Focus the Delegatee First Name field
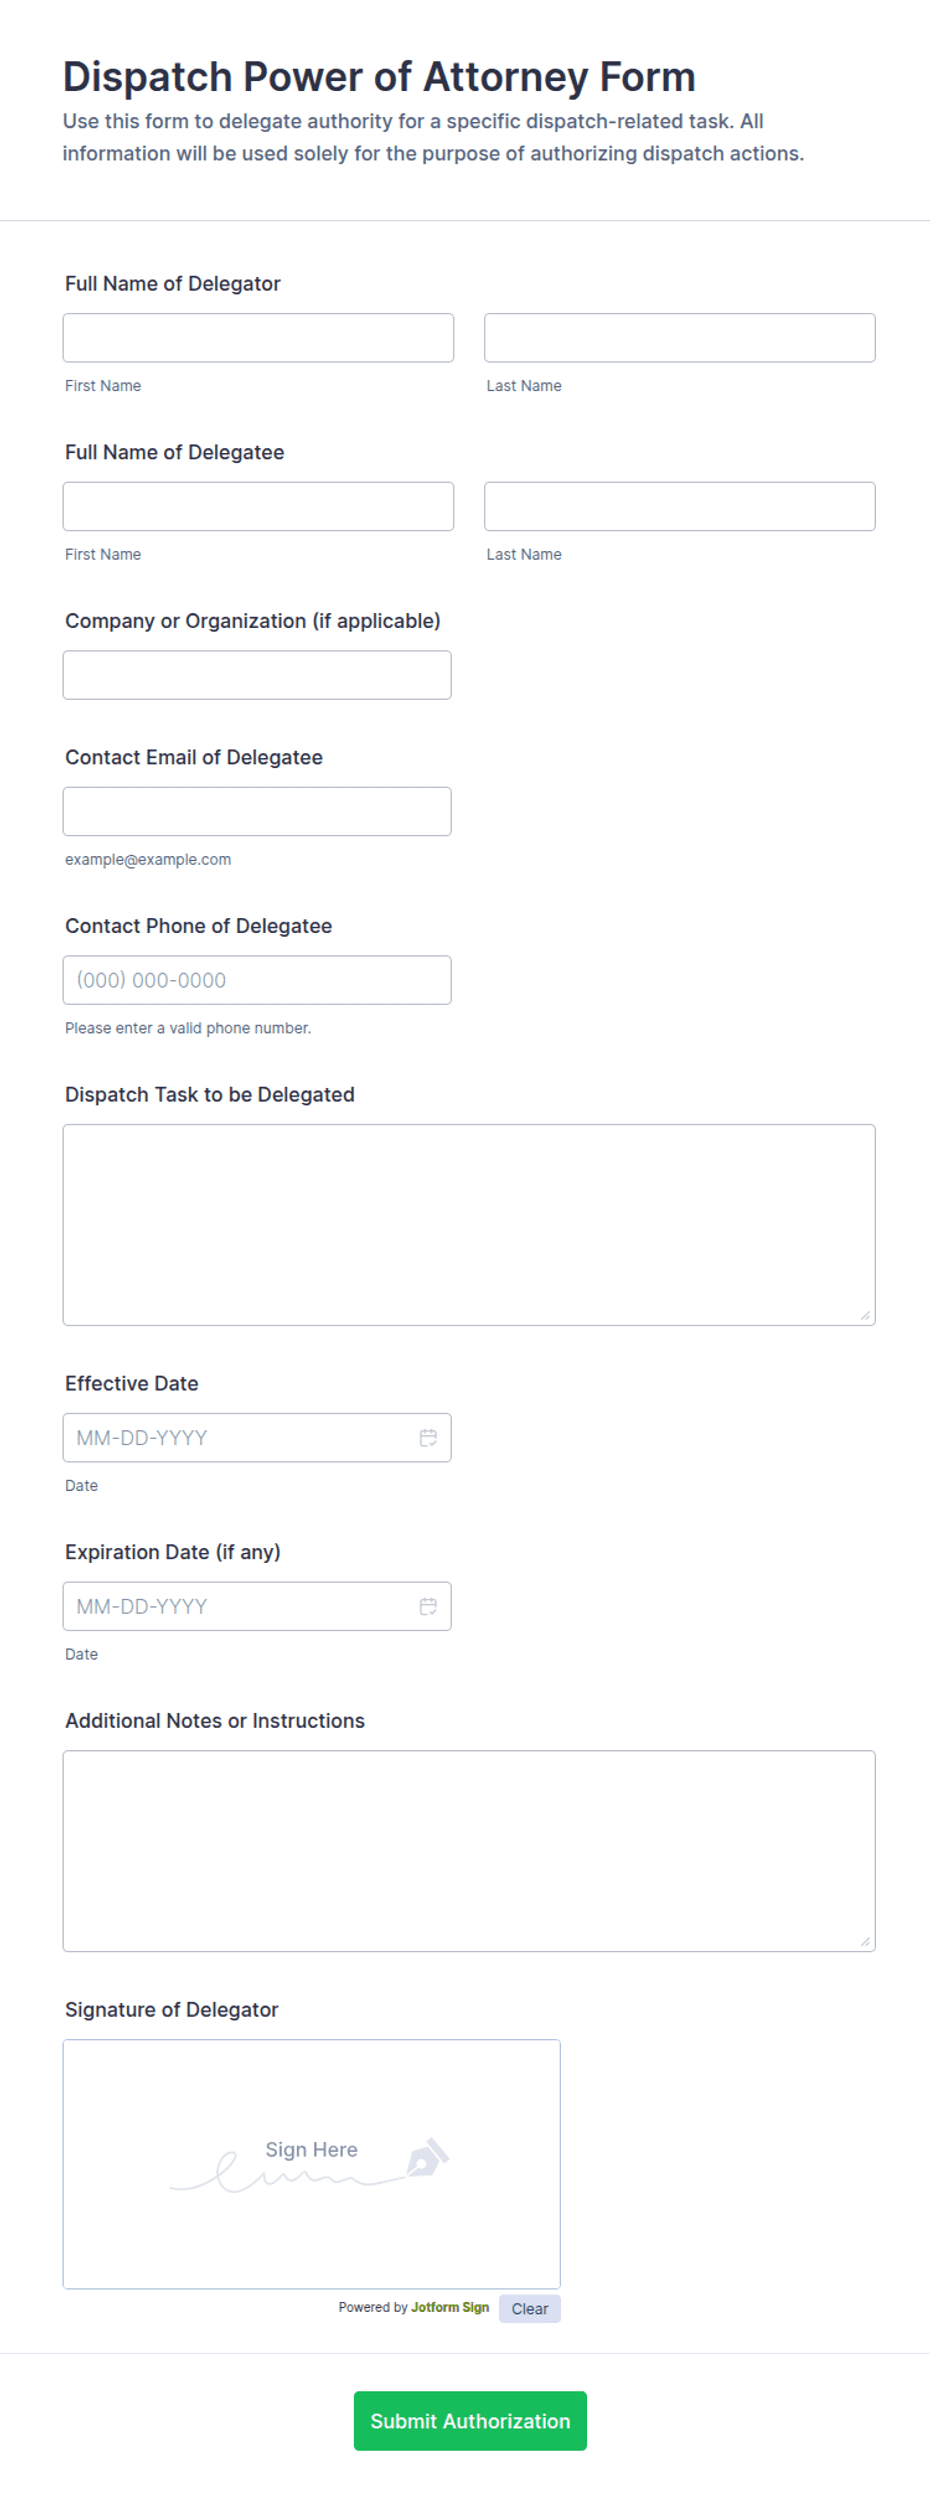930x2500 pixels. pyautogui.click(x=258, y=506)
